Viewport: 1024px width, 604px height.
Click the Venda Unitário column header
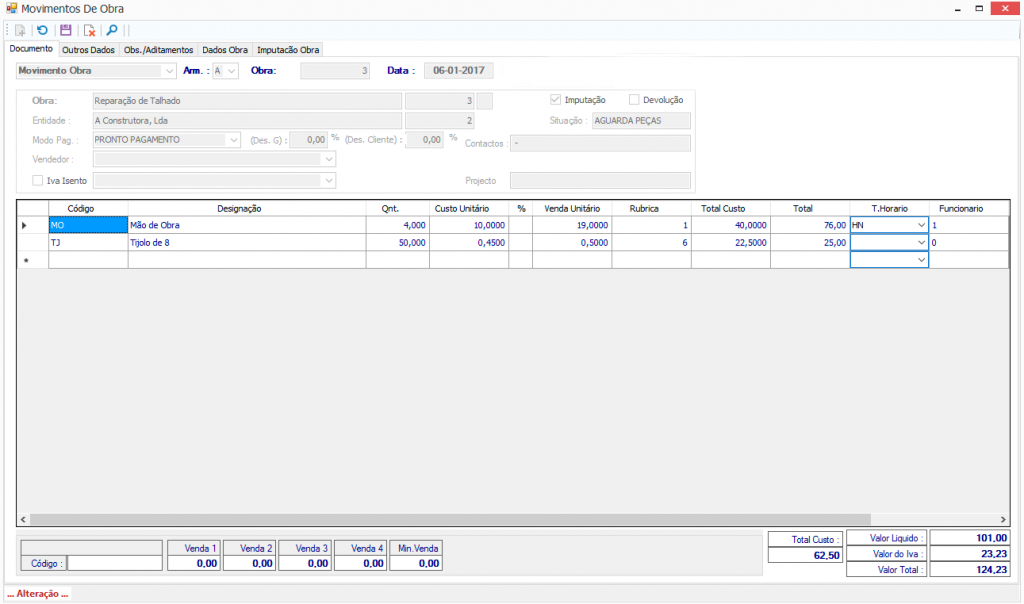[x=572, y=208]
